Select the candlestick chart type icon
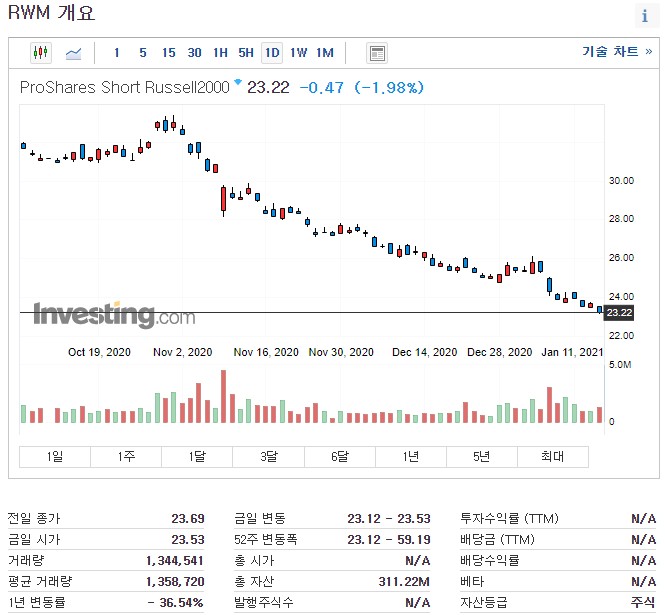Image resolution: width=665 pixels, height=615 pixels. pos(41,53)
